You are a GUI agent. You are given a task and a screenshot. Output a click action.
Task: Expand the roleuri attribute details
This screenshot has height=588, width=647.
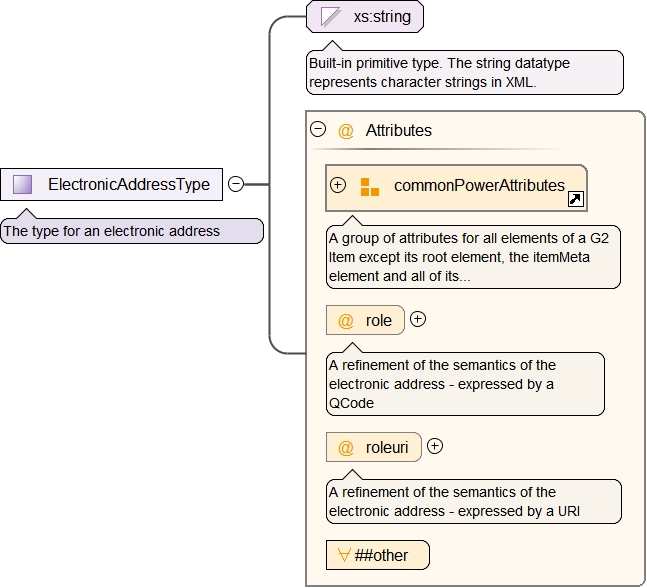pyautogui.click(x=435, y=447)
